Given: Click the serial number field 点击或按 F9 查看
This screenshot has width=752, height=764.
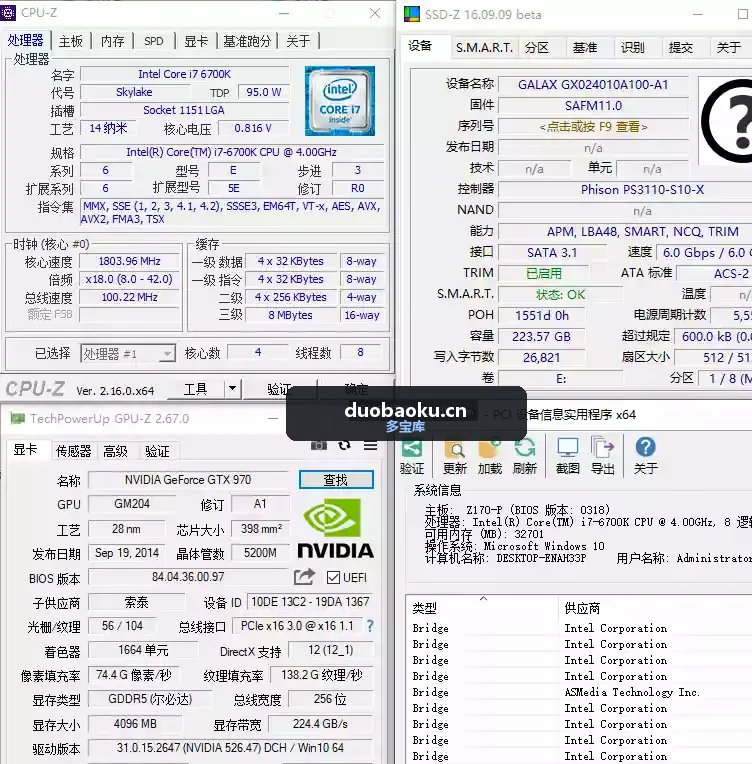Looking at the screenshot, I should tap(593, 127).
